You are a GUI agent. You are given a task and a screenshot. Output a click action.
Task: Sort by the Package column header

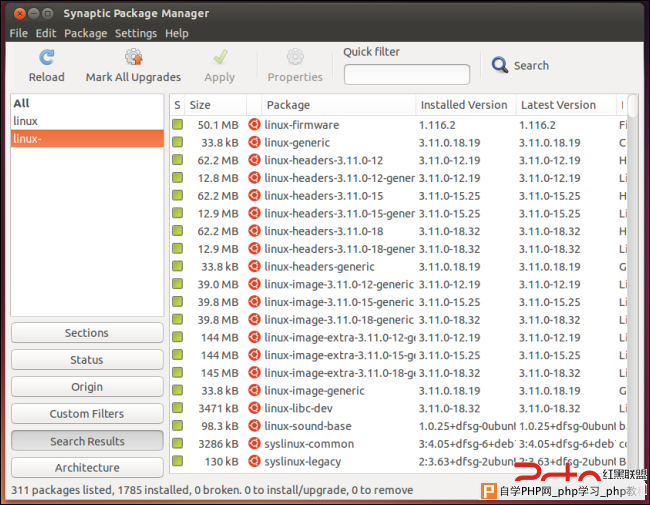(339, 105)
